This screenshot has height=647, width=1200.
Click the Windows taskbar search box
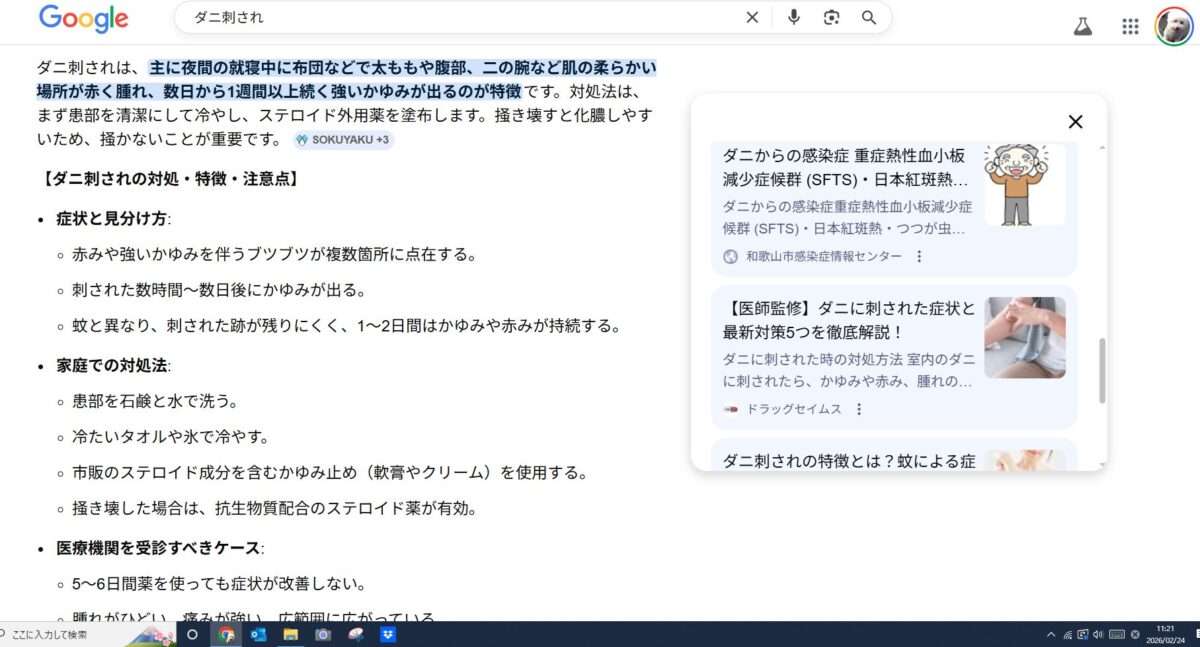[x=60, y=634]
